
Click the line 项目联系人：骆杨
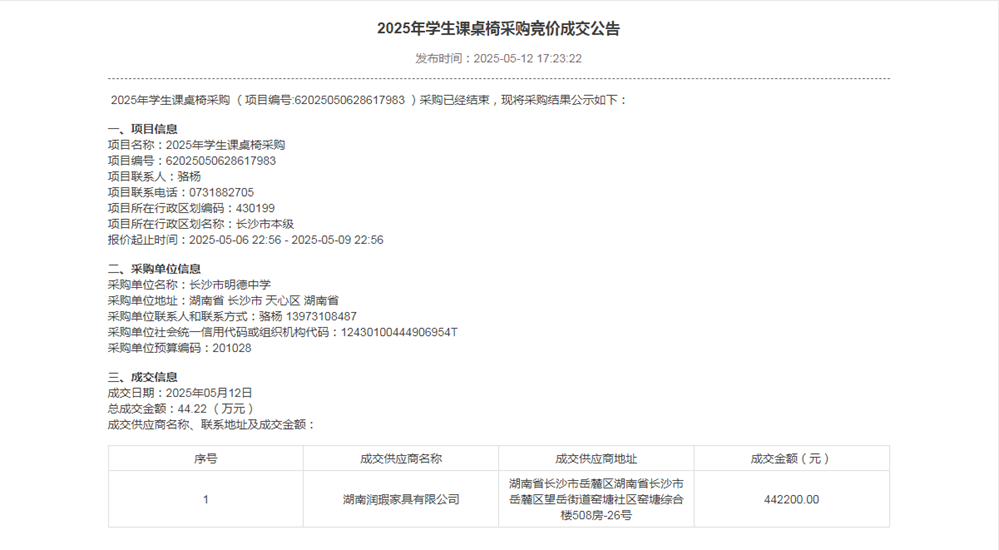154,177
